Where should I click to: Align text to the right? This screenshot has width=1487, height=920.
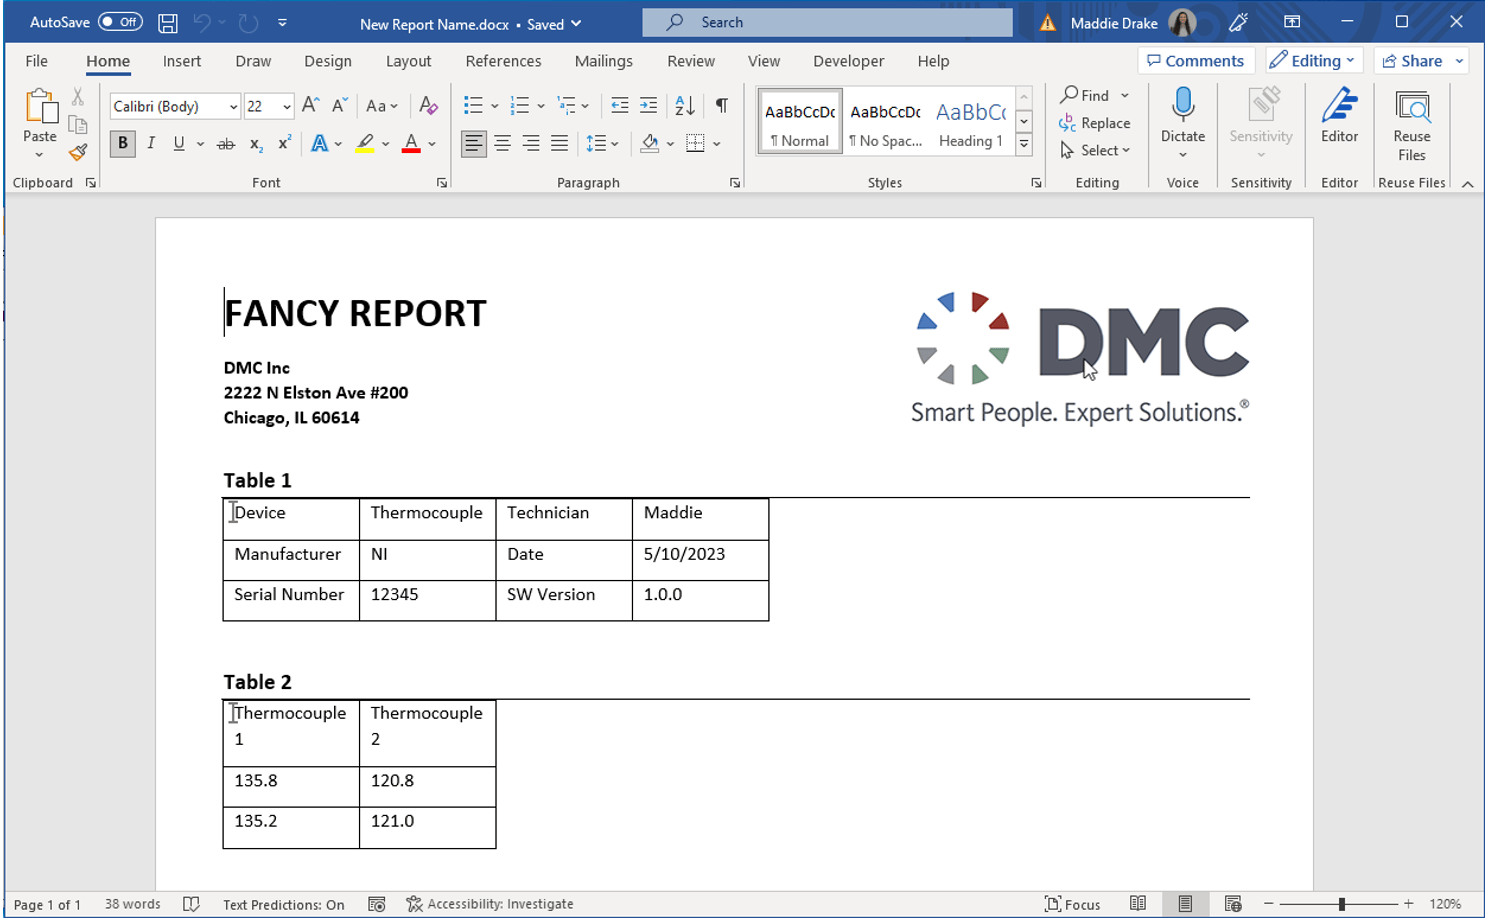pyautogui.click(x=531, y=144)
